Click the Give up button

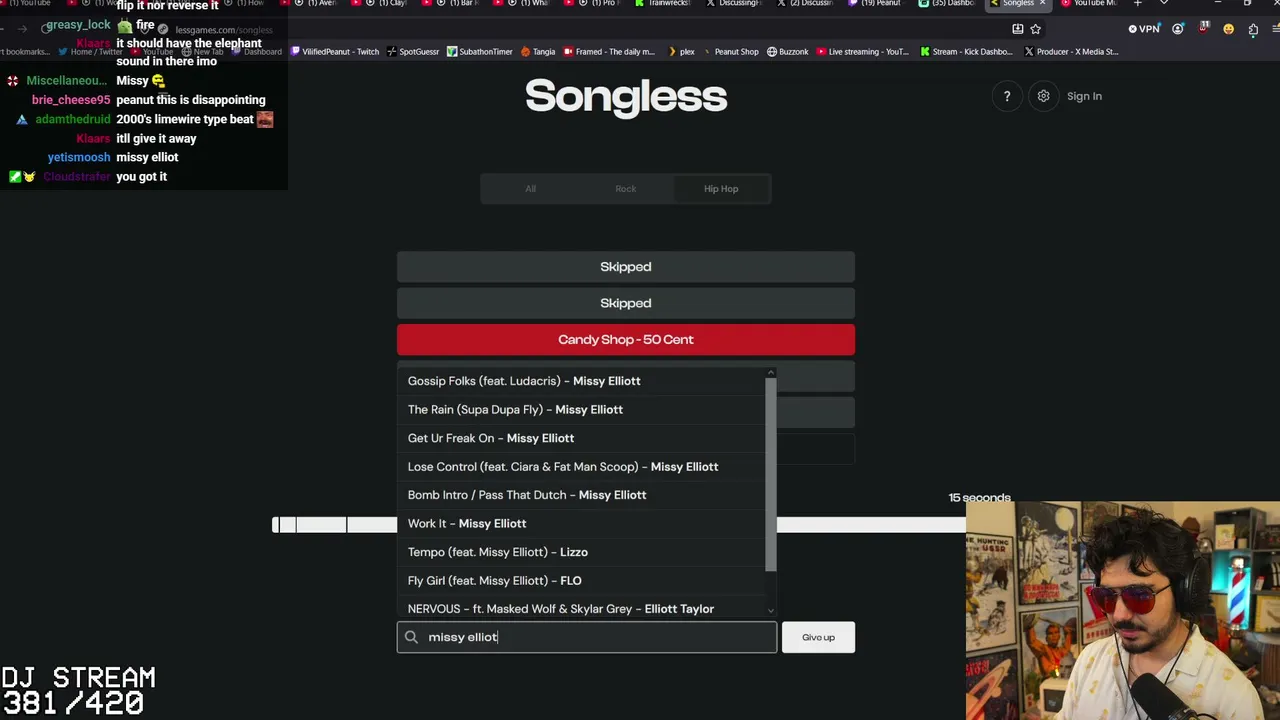click(x=818, y=637)
